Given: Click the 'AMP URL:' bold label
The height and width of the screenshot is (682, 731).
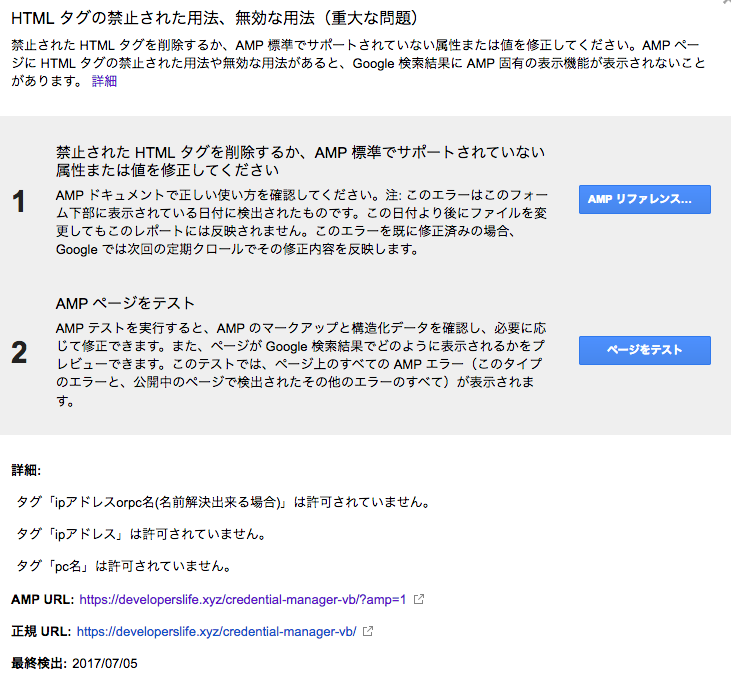Looking at the screenshot, I should [x=42, y=600].
